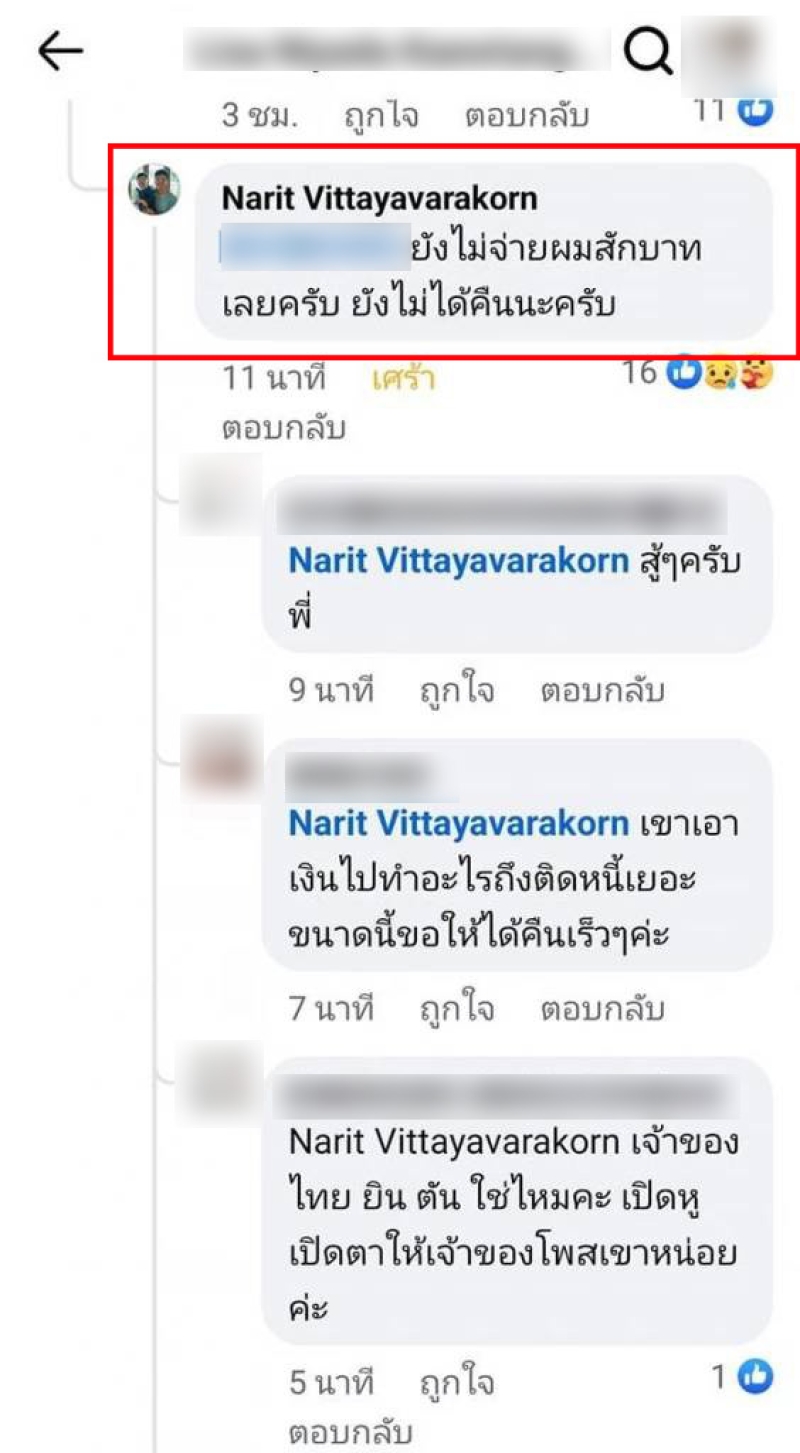The width and height of the screenshot is (800, 1453).
Task: Tap ถูกใจ on the 3 ชม. comment
Action: click(x=381, y=115)
